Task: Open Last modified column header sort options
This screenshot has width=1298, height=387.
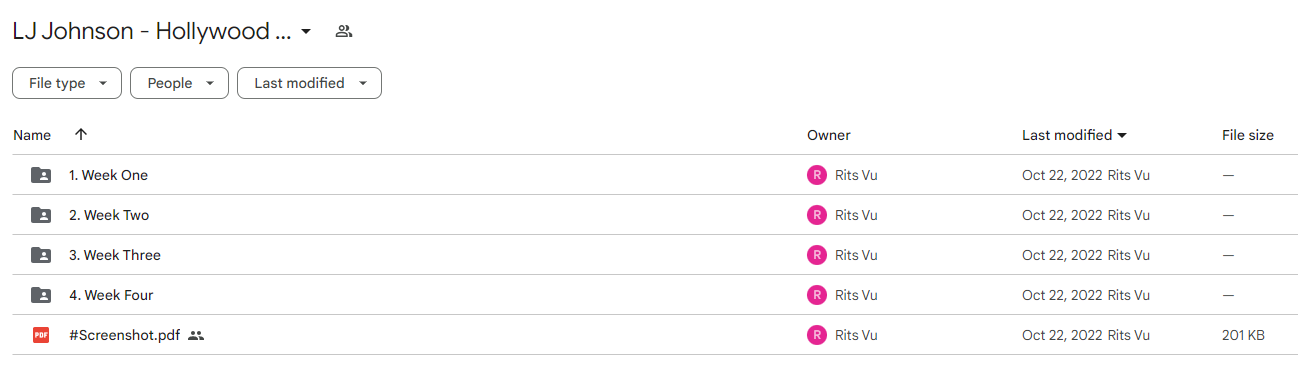Action: click(x=1075, y=135)
